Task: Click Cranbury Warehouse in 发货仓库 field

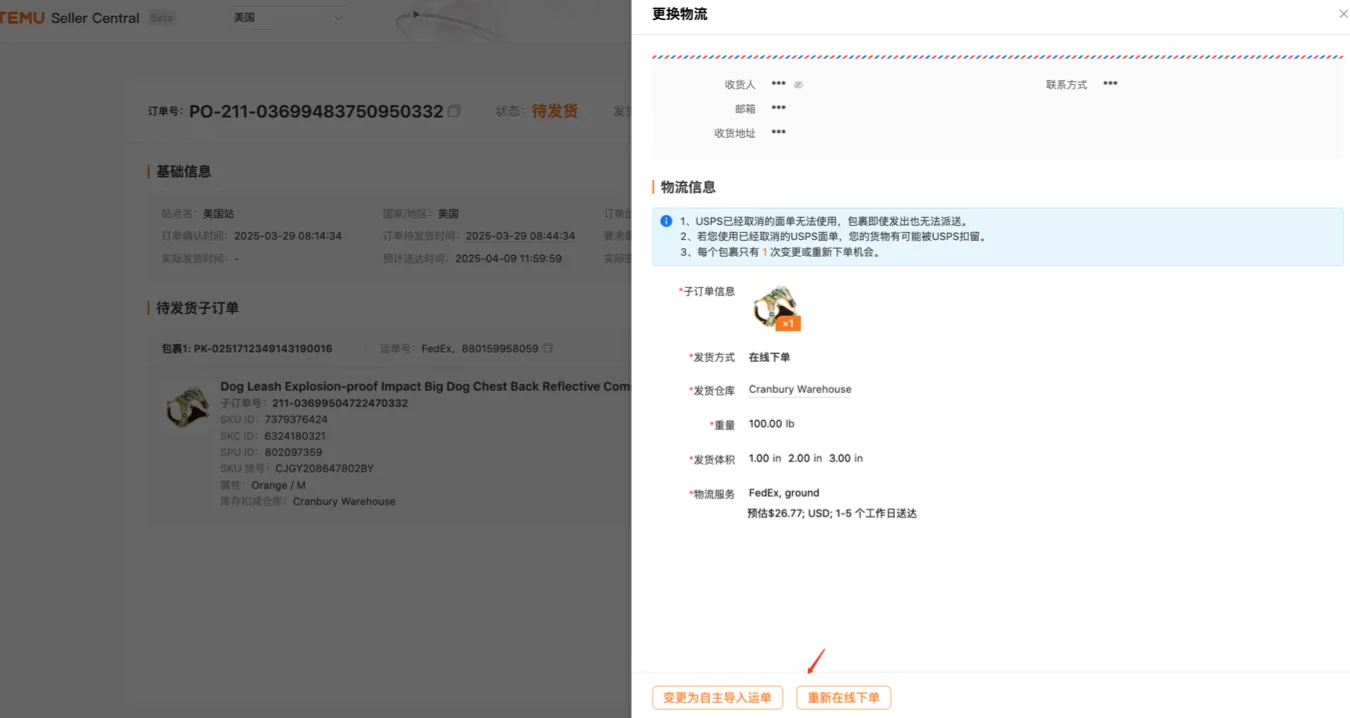Action: (799, 390)
